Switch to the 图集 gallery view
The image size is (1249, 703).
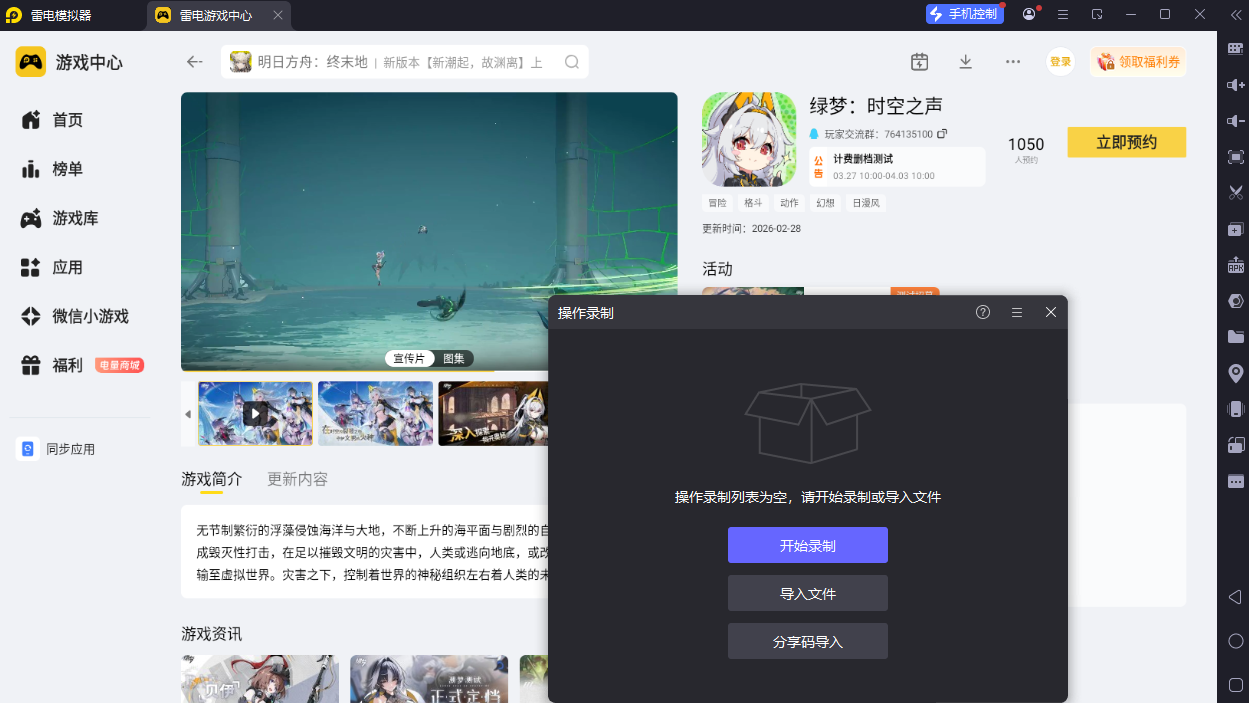coord(454,358)
